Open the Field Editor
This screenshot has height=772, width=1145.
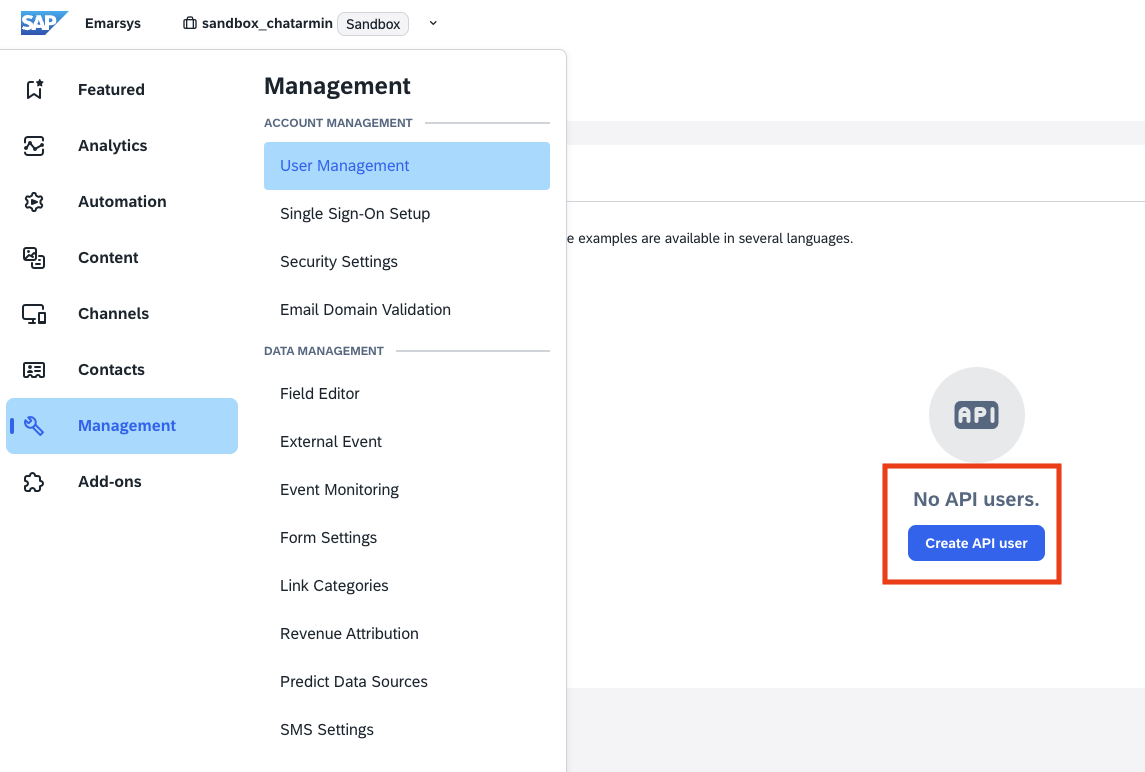tap(320, 394)
